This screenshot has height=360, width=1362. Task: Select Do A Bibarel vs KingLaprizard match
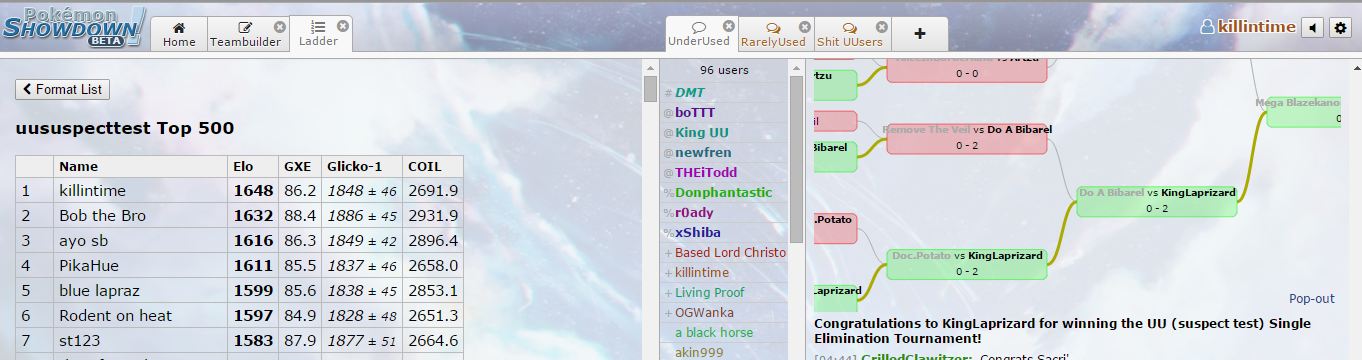1157,200
